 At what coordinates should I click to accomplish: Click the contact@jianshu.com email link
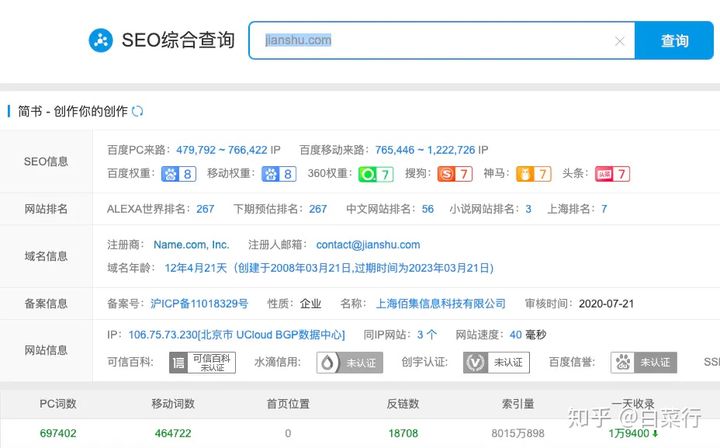click(x=368, y=245)
